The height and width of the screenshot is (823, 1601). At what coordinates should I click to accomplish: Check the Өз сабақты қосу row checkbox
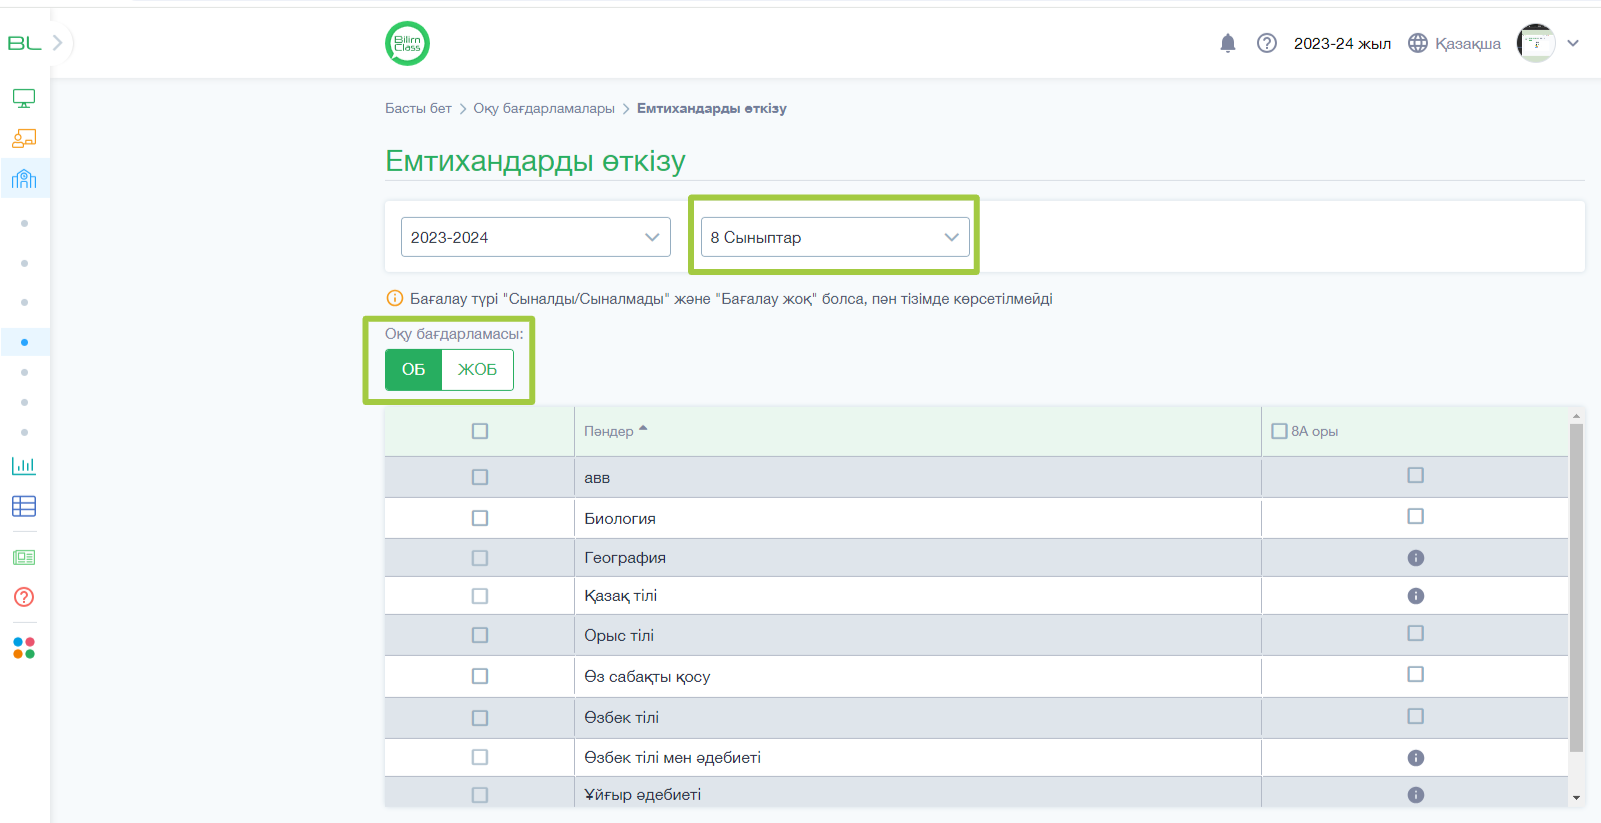click(480, 676)
